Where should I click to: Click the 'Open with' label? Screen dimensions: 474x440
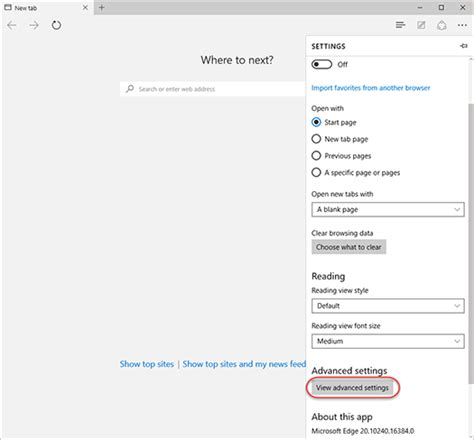pos(328,108)
